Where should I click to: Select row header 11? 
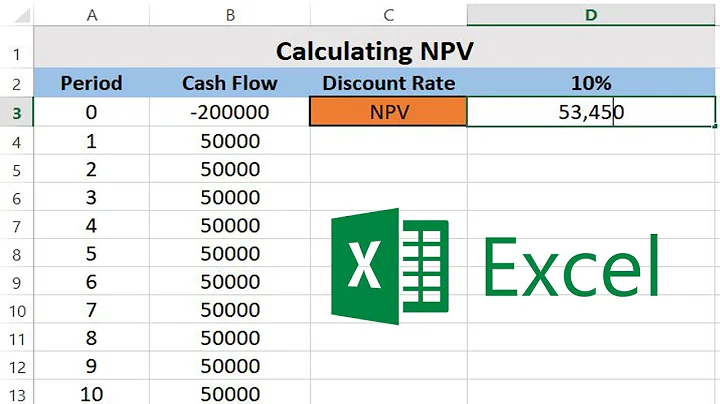click(17, 339)
